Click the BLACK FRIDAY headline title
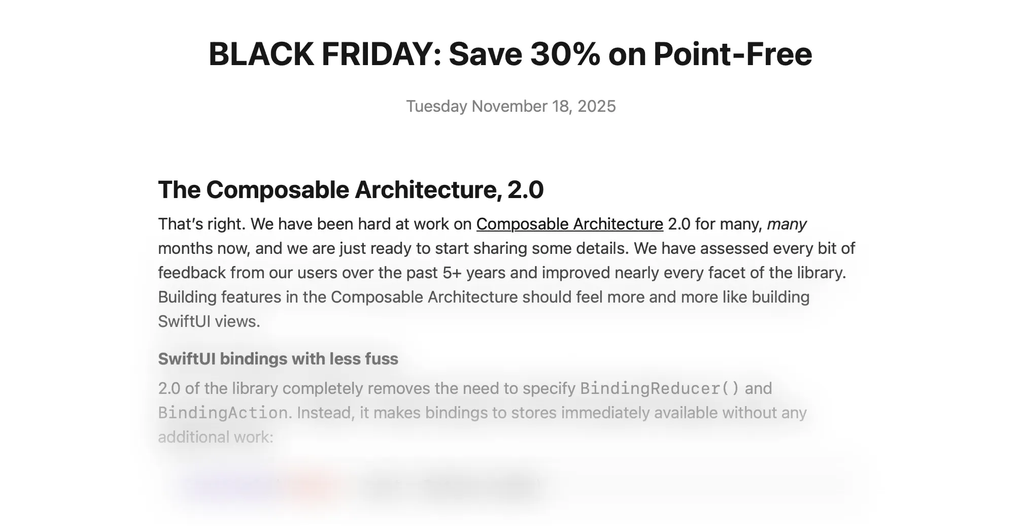The image size is (1024, 526). [510, 54]
